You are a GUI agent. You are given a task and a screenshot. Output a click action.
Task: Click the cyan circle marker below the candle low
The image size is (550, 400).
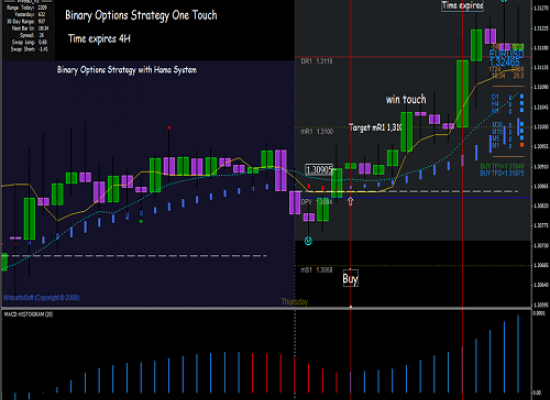[308, 241]
